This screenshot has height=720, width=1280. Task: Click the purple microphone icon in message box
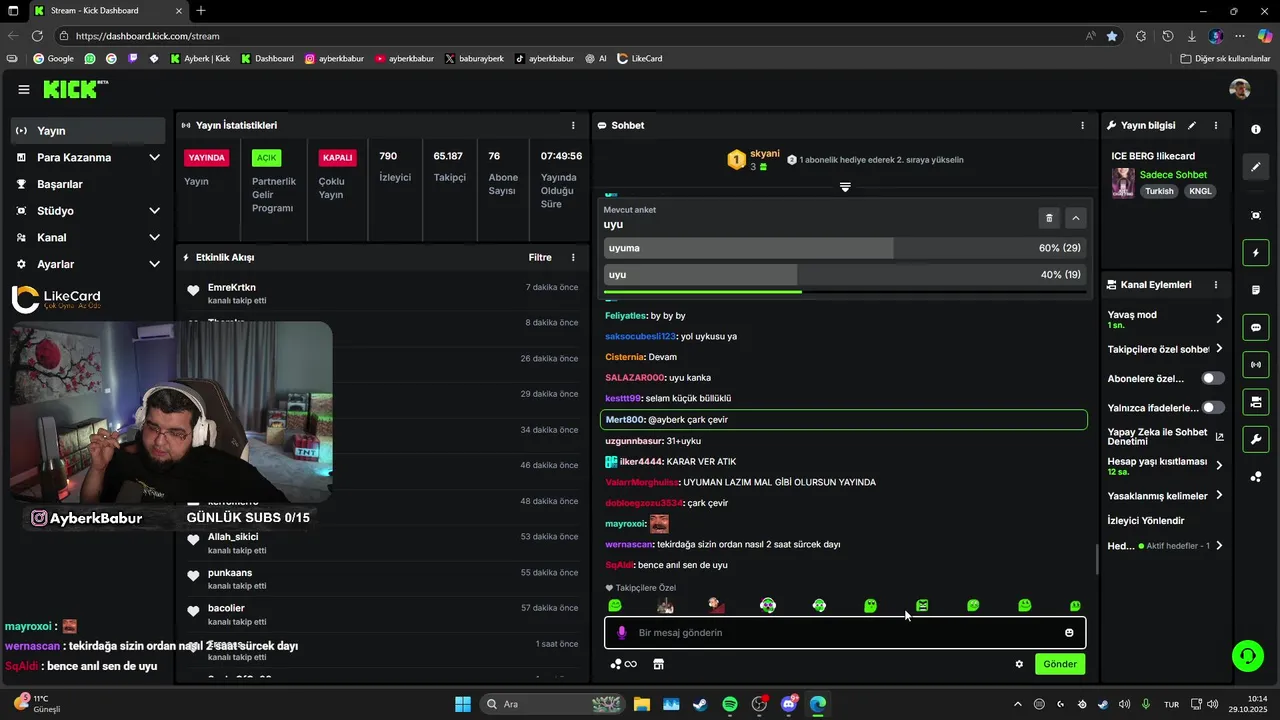click(622, 633)
